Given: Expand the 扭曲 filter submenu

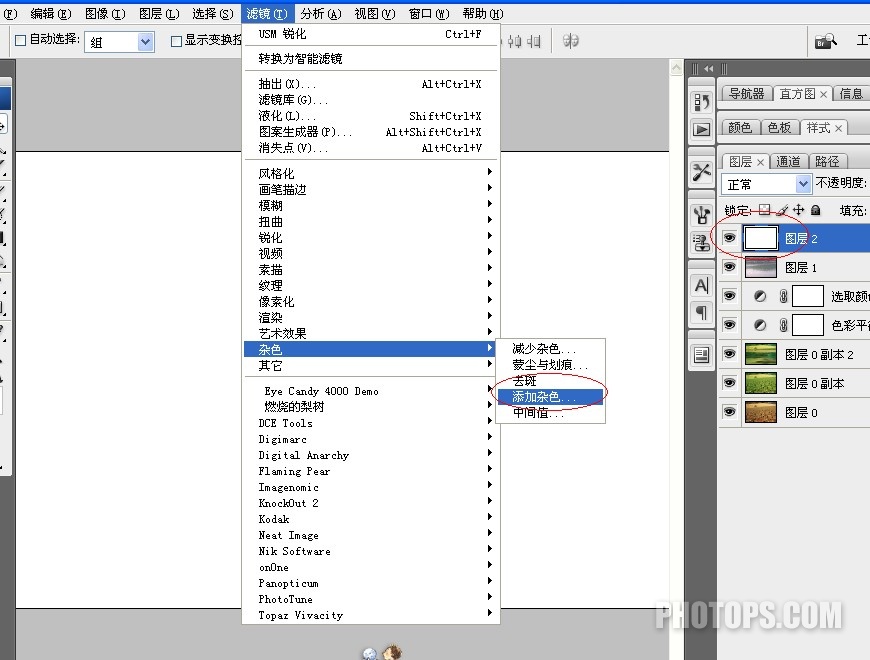Looking at the screenshot, I should click(x=371, y=221).
